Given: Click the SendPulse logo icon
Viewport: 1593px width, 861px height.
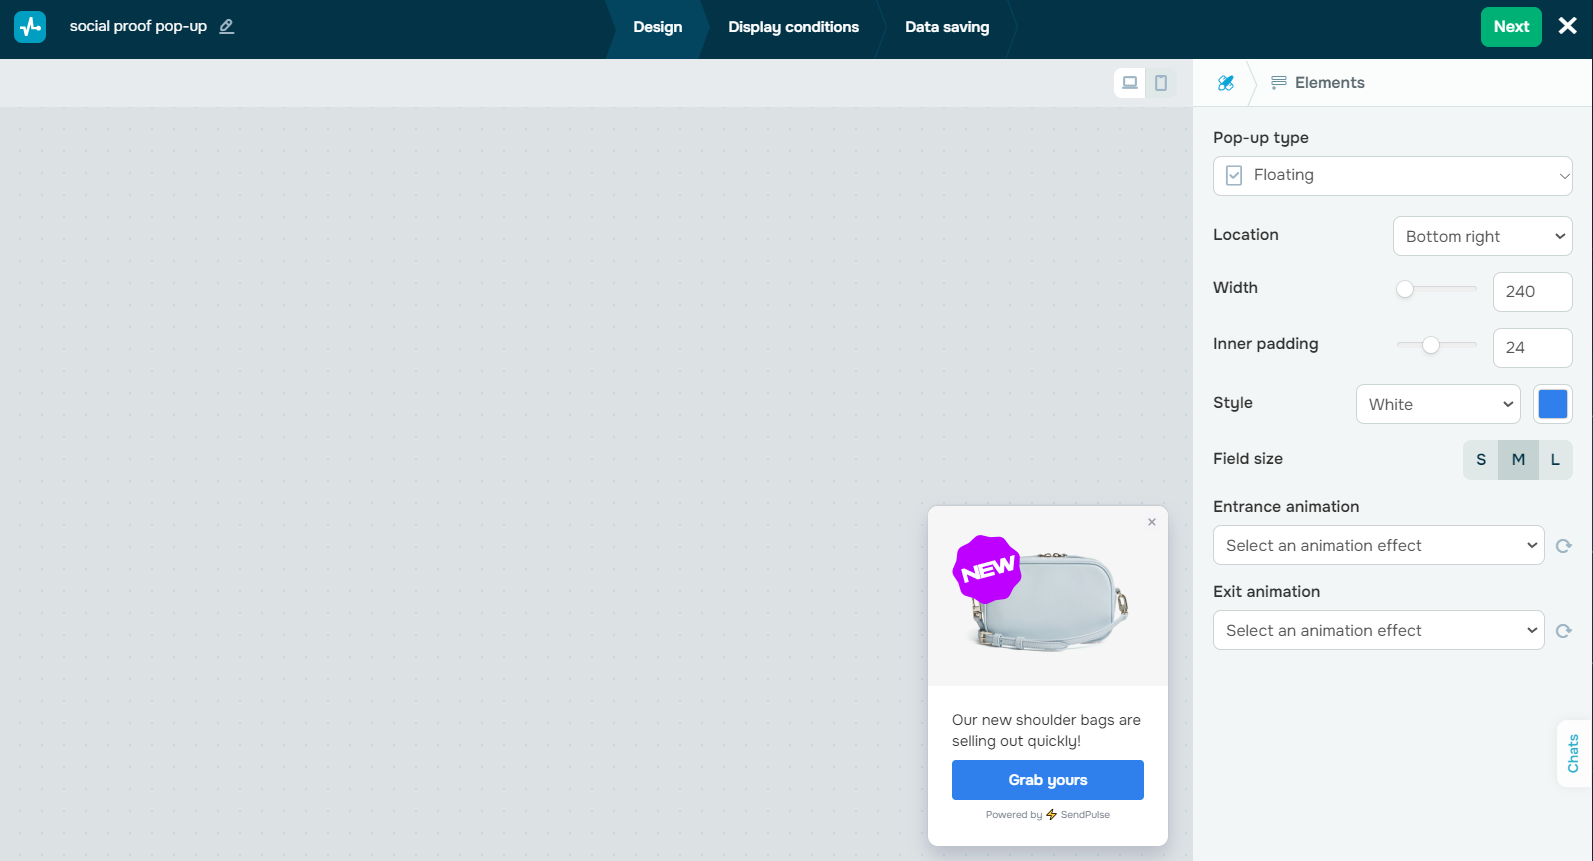Looking at the screenshot, I should 30,27.
